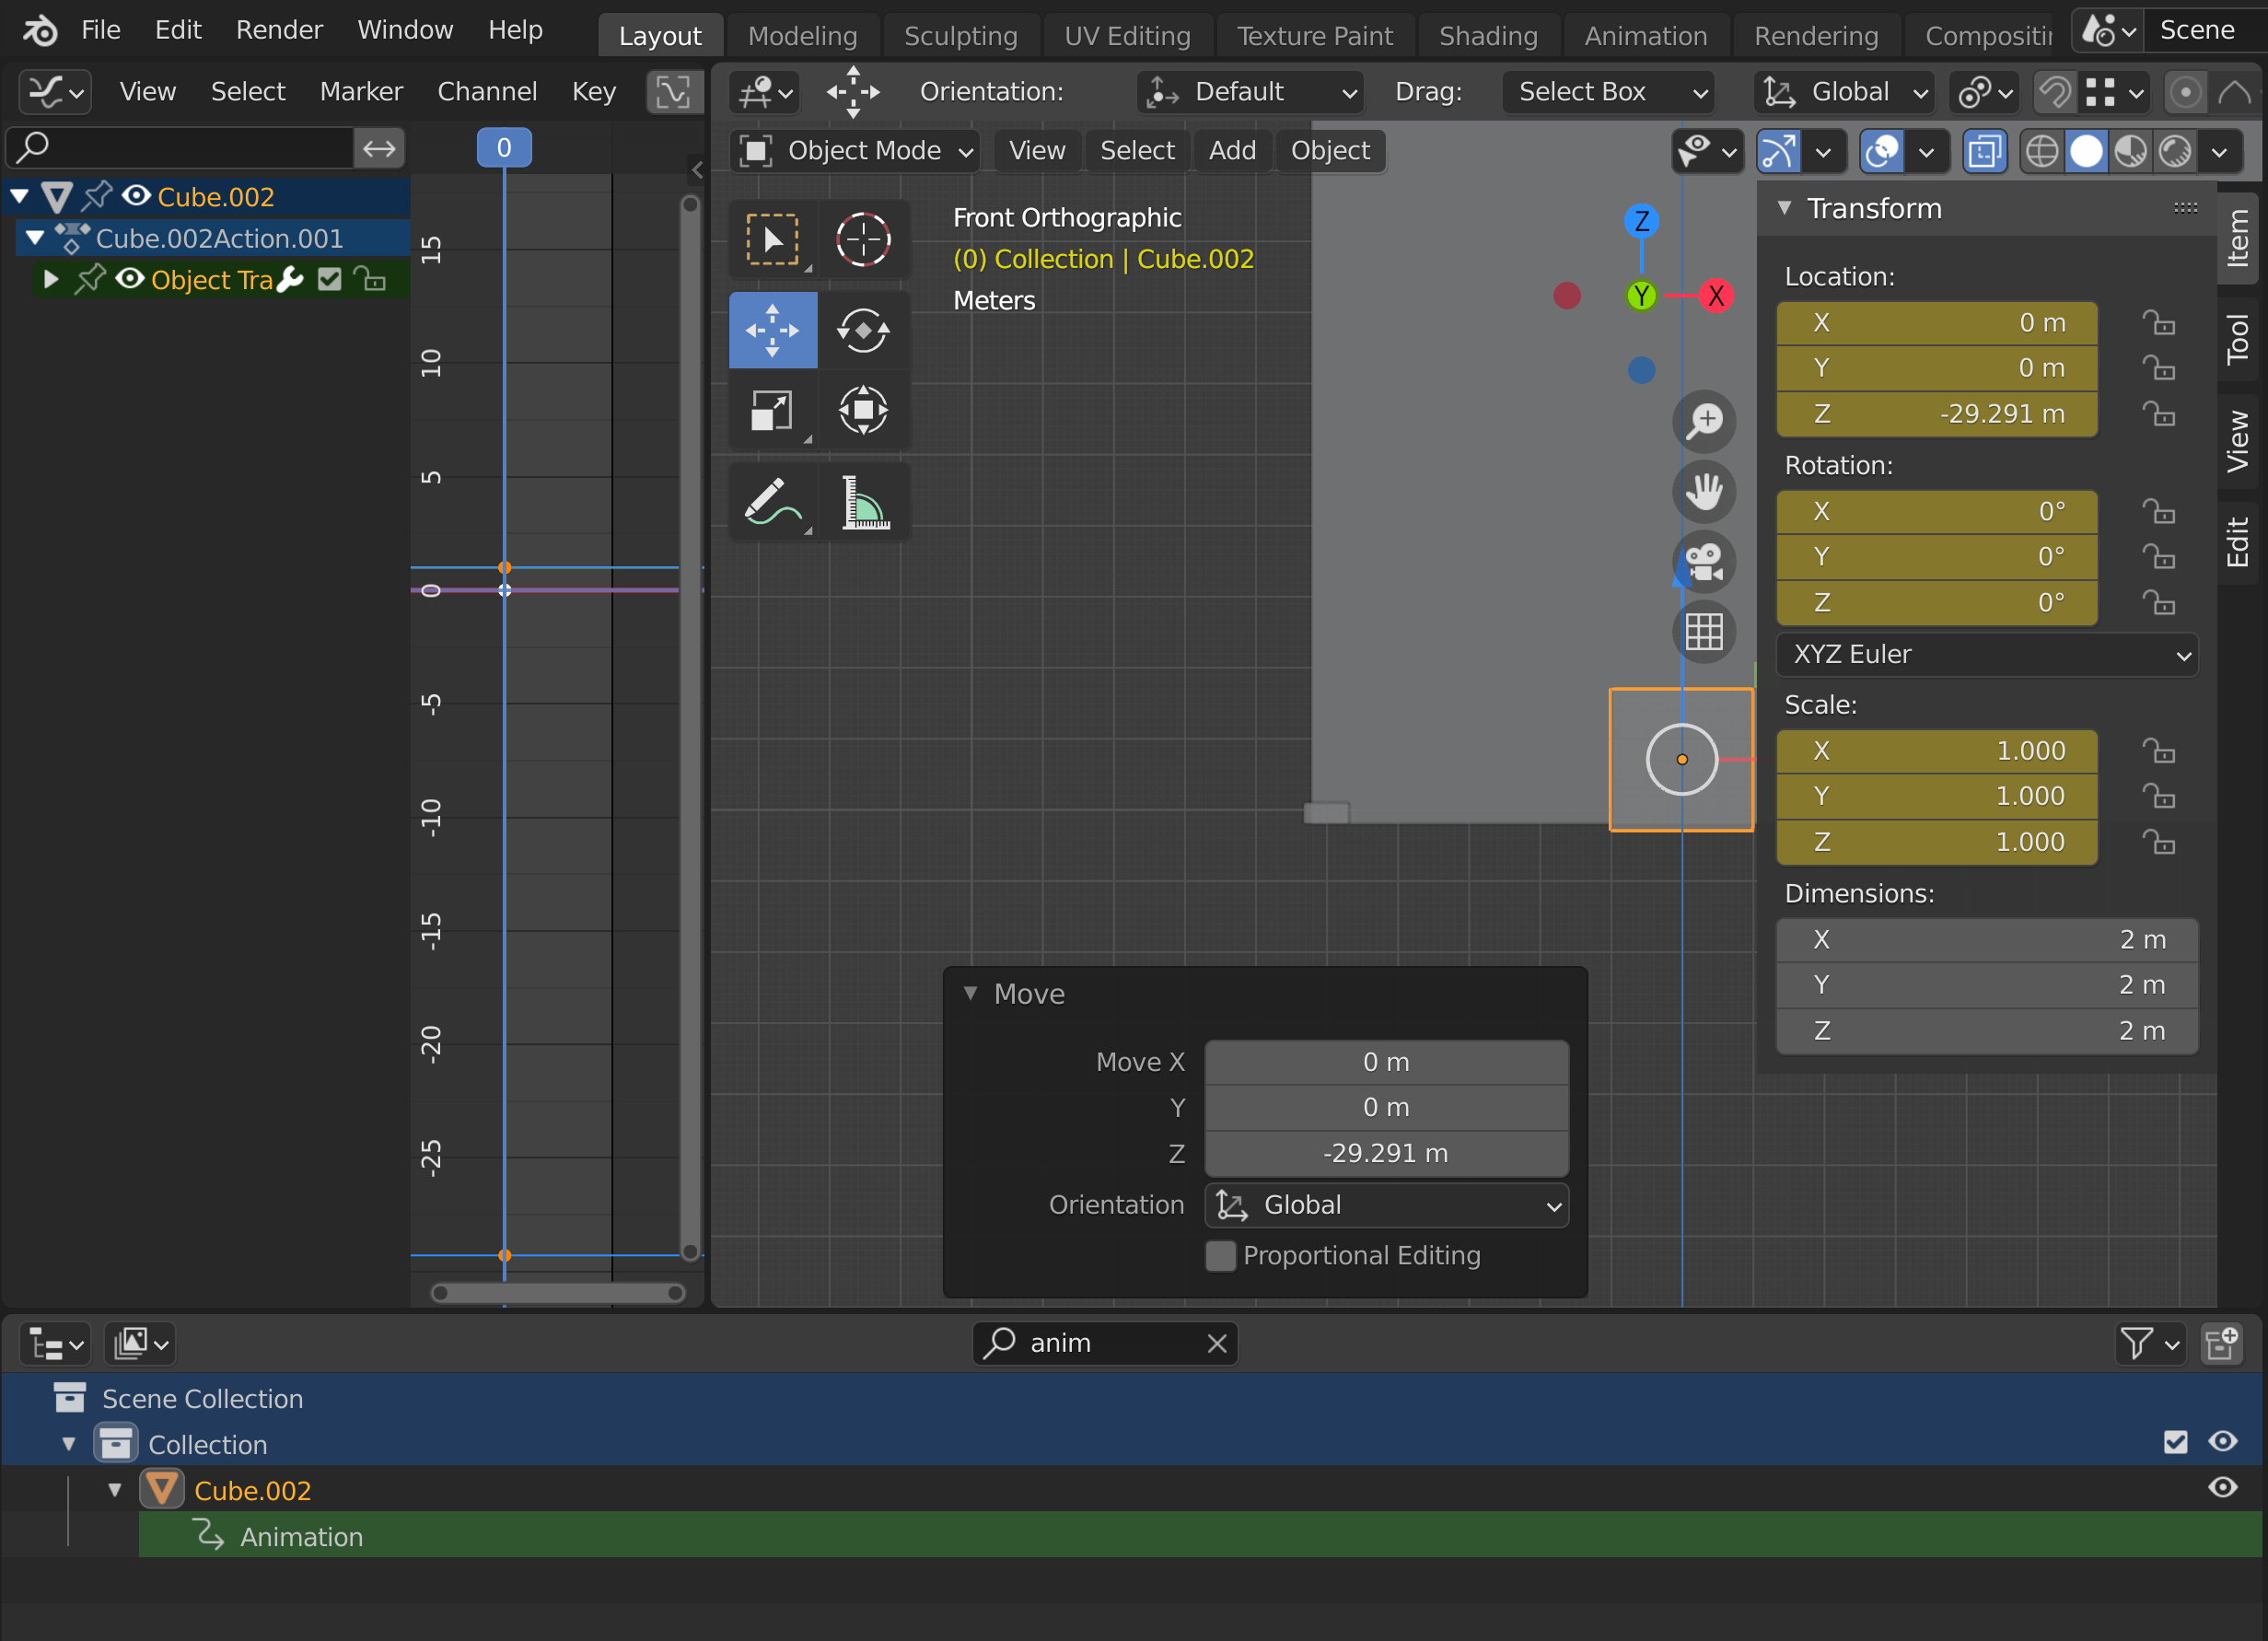2268x1641 pixels.
Task: Select the Cursor tool in the toolbar
Action: pyautogui.click(x=862, y=239)
